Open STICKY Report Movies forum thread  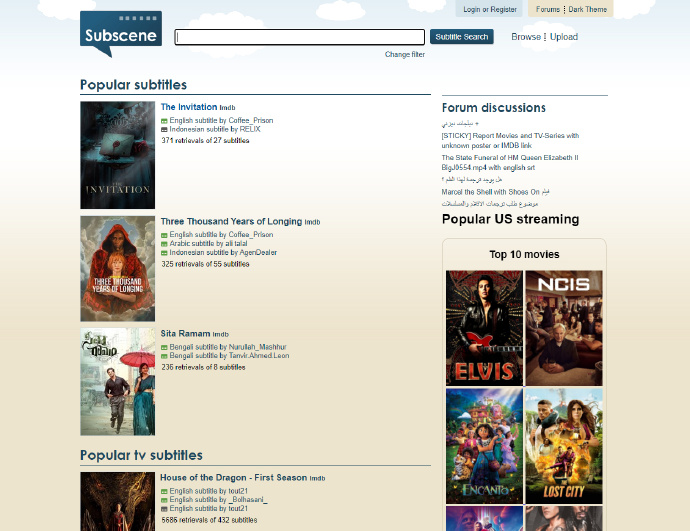[x=510, y=140]
